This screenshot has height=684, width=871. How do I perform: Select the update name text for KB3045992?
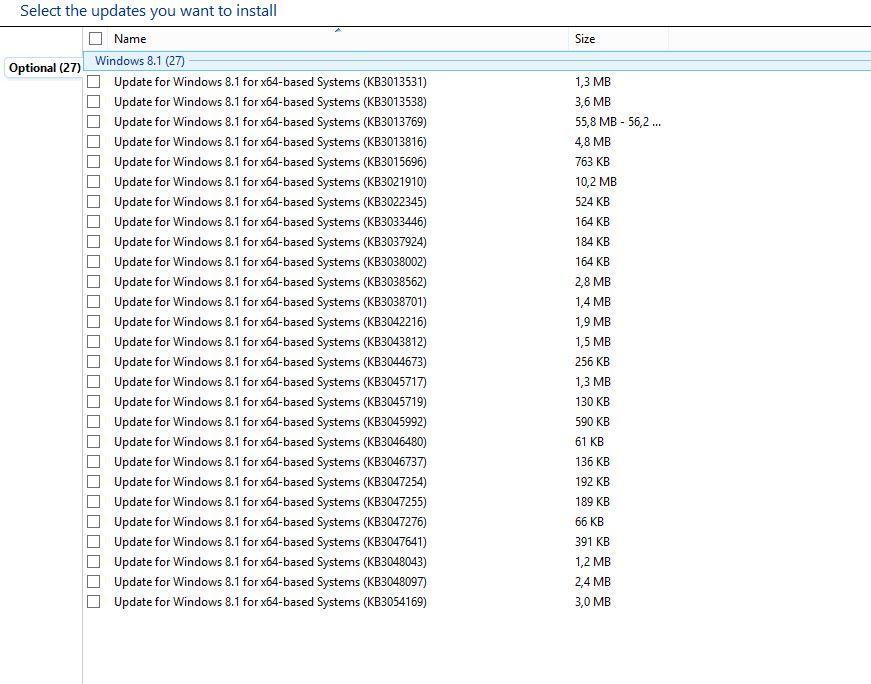click(271, 422)
